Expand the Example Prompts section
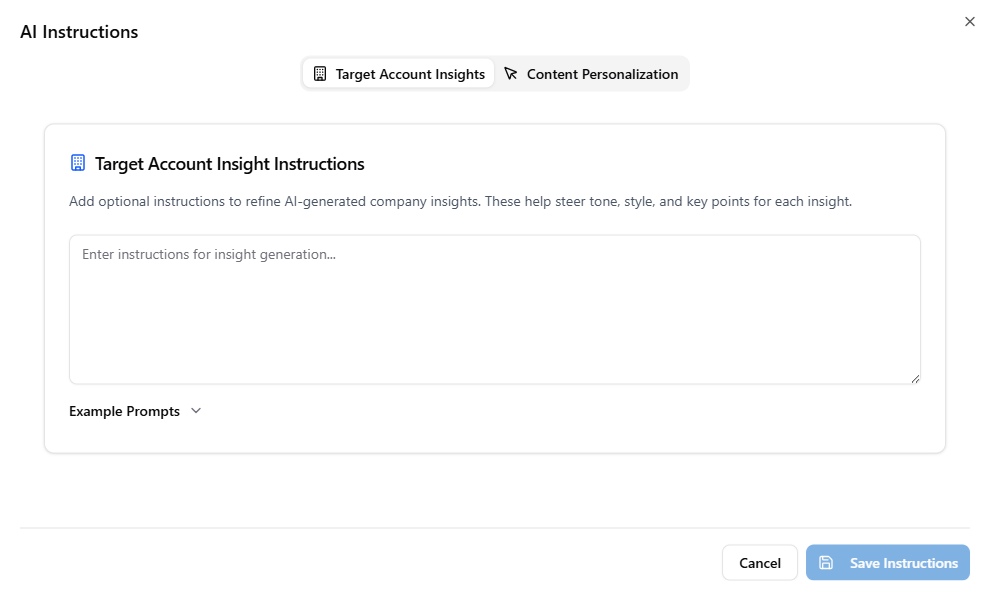The width and height of the screenshot is (995, 602). coord(125,411)
